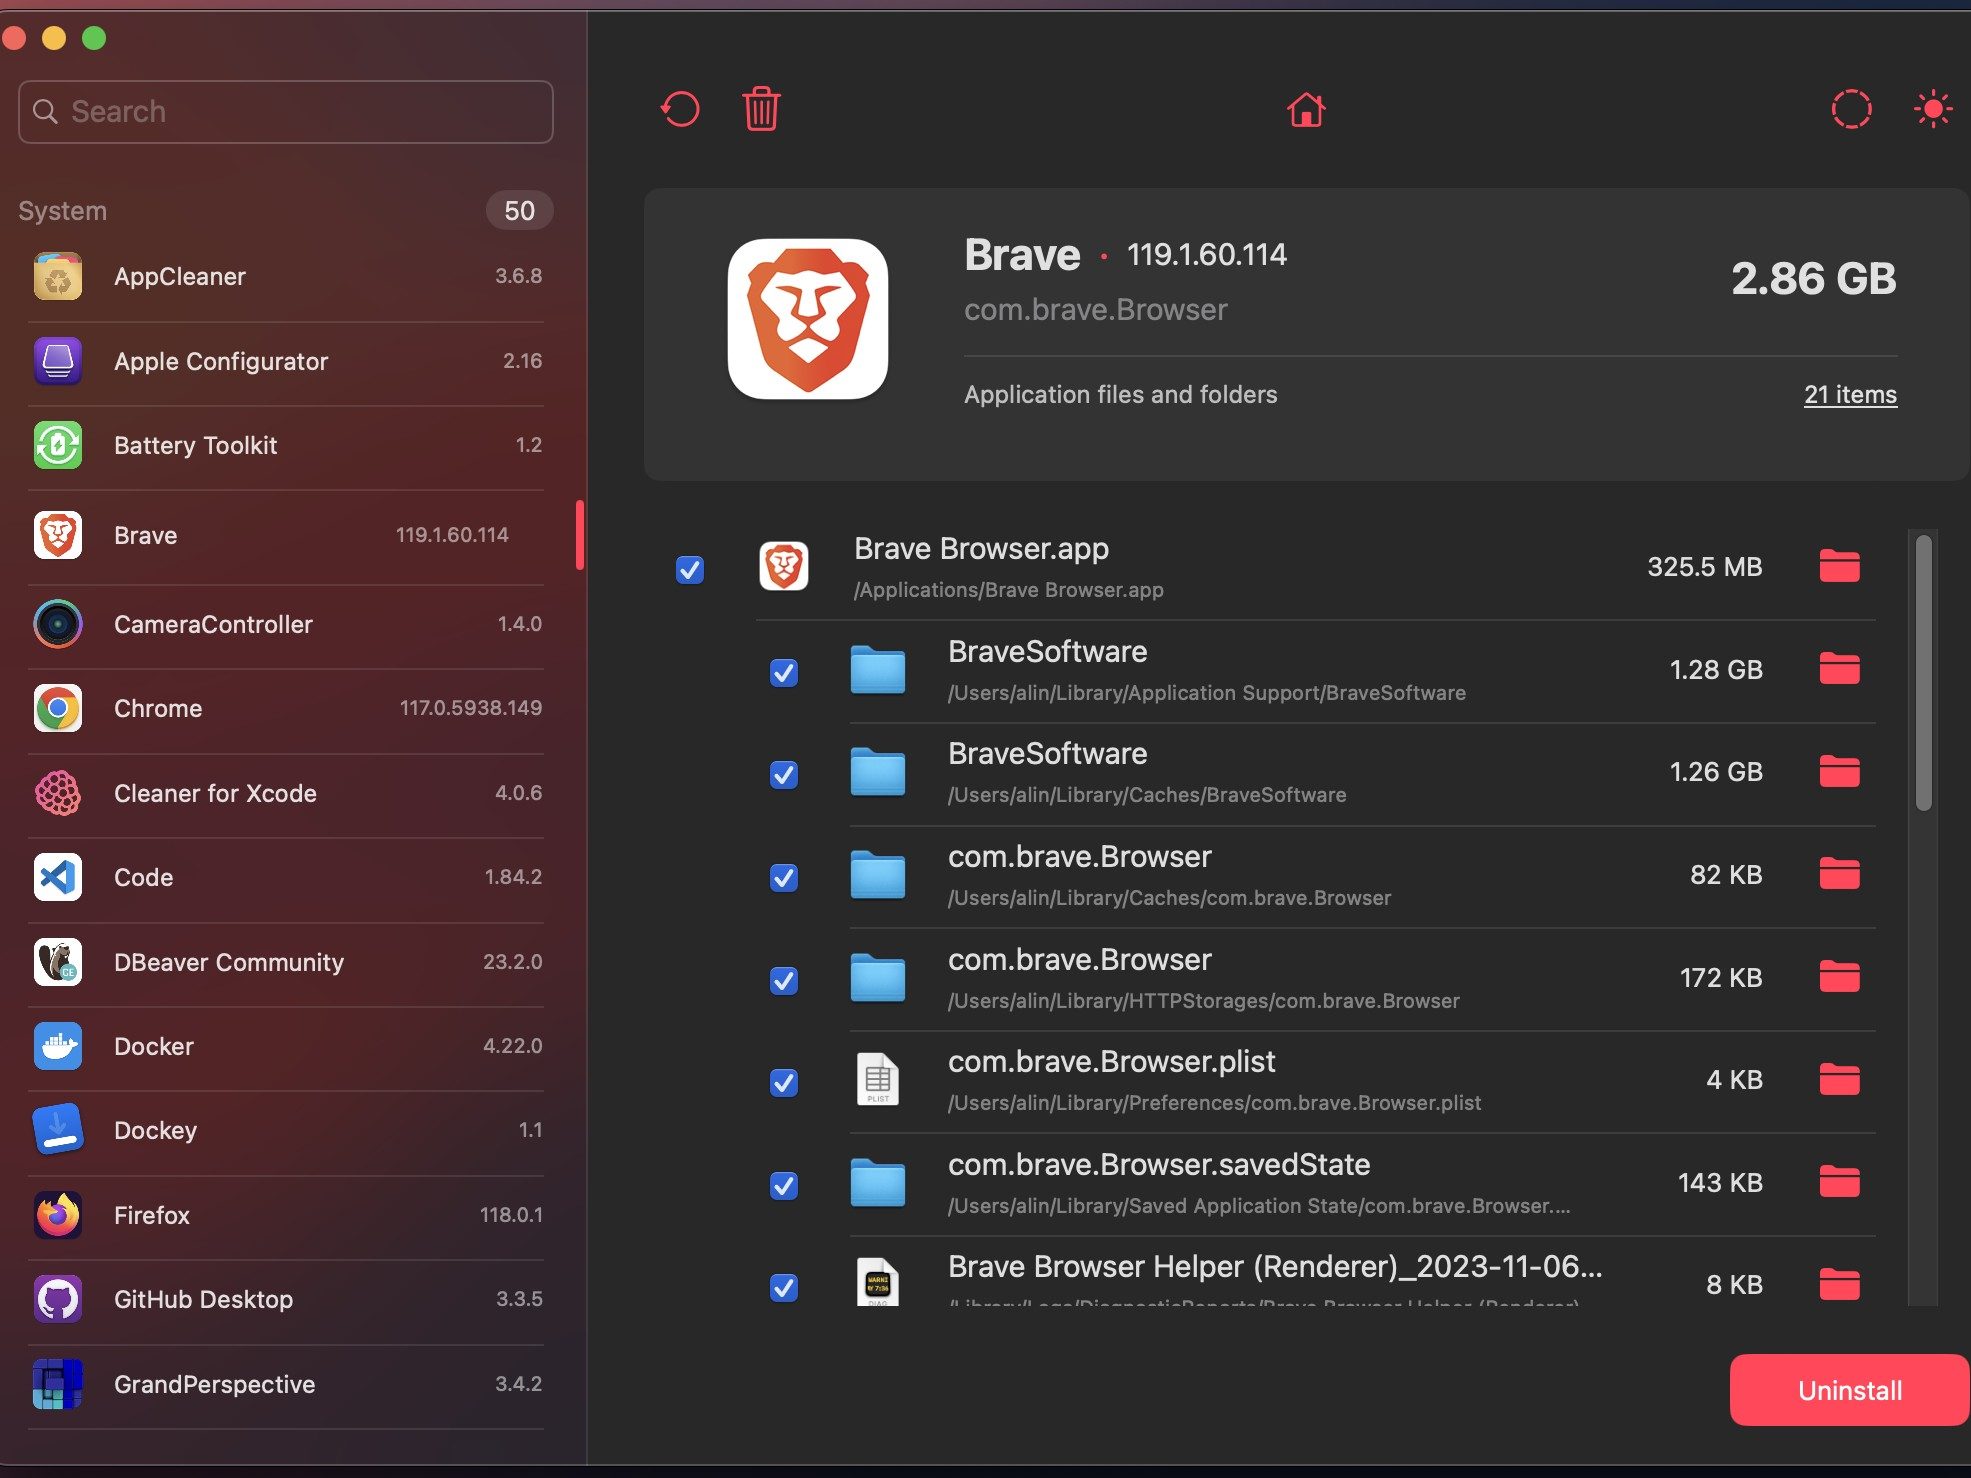Click the large Brave lion logo
Screen dimensions: 1971x1478
(808, 318)
